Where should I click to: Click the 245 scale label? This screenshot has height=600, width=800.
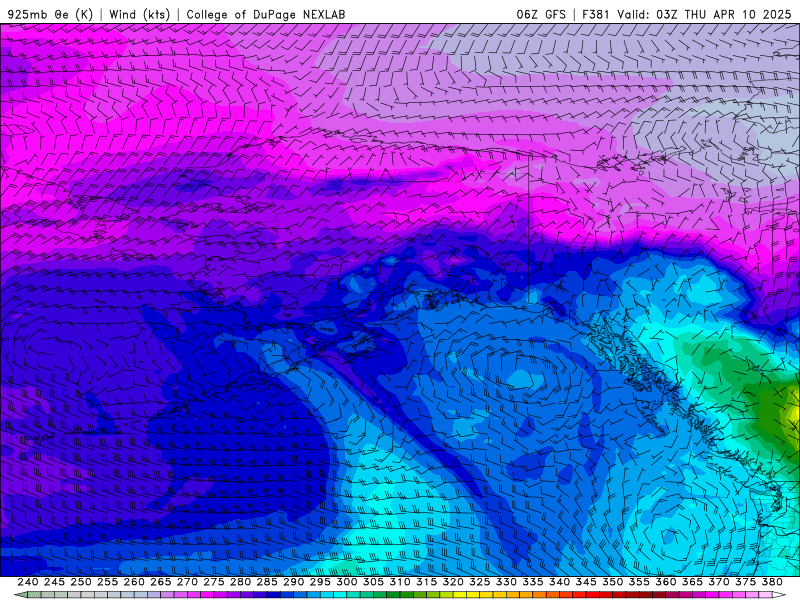(x=54, y=582)
